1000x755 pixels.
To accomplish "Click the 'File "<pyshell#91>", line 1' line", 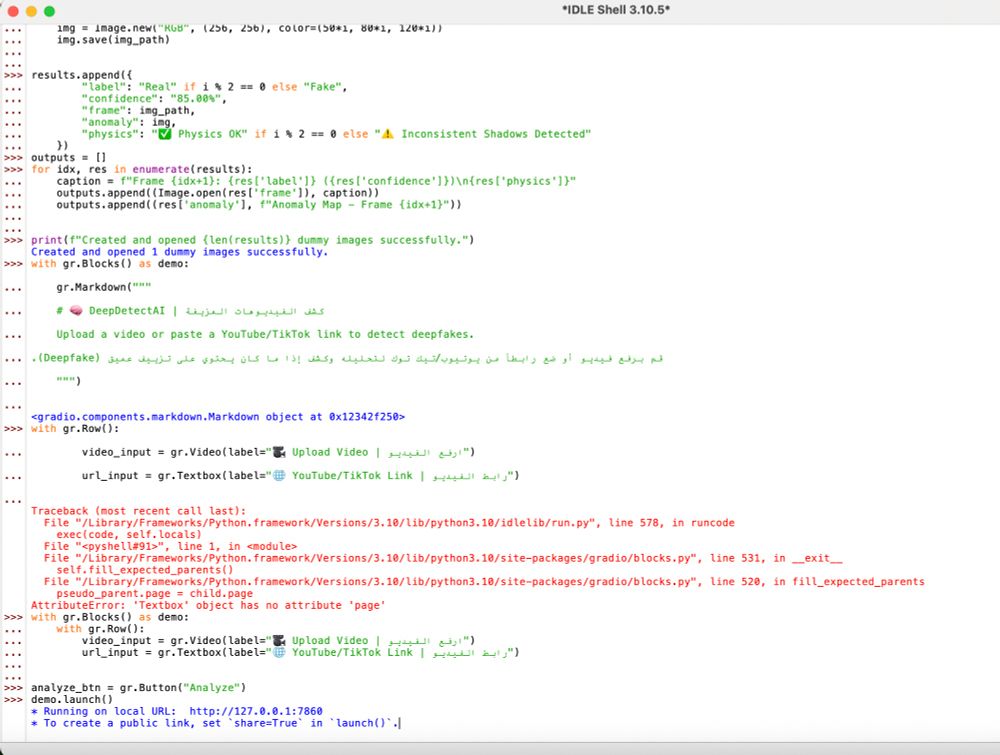I will pyautogui.click(x=170, y=546).
